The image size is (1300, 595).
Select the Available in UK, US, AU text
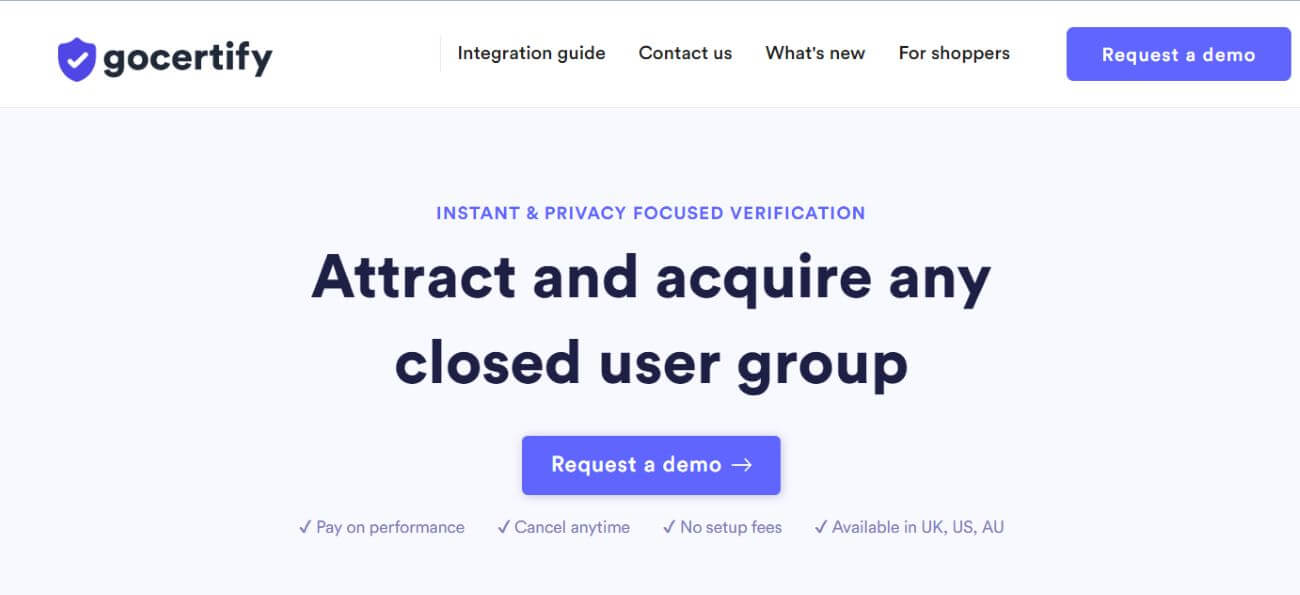[918, 527]
